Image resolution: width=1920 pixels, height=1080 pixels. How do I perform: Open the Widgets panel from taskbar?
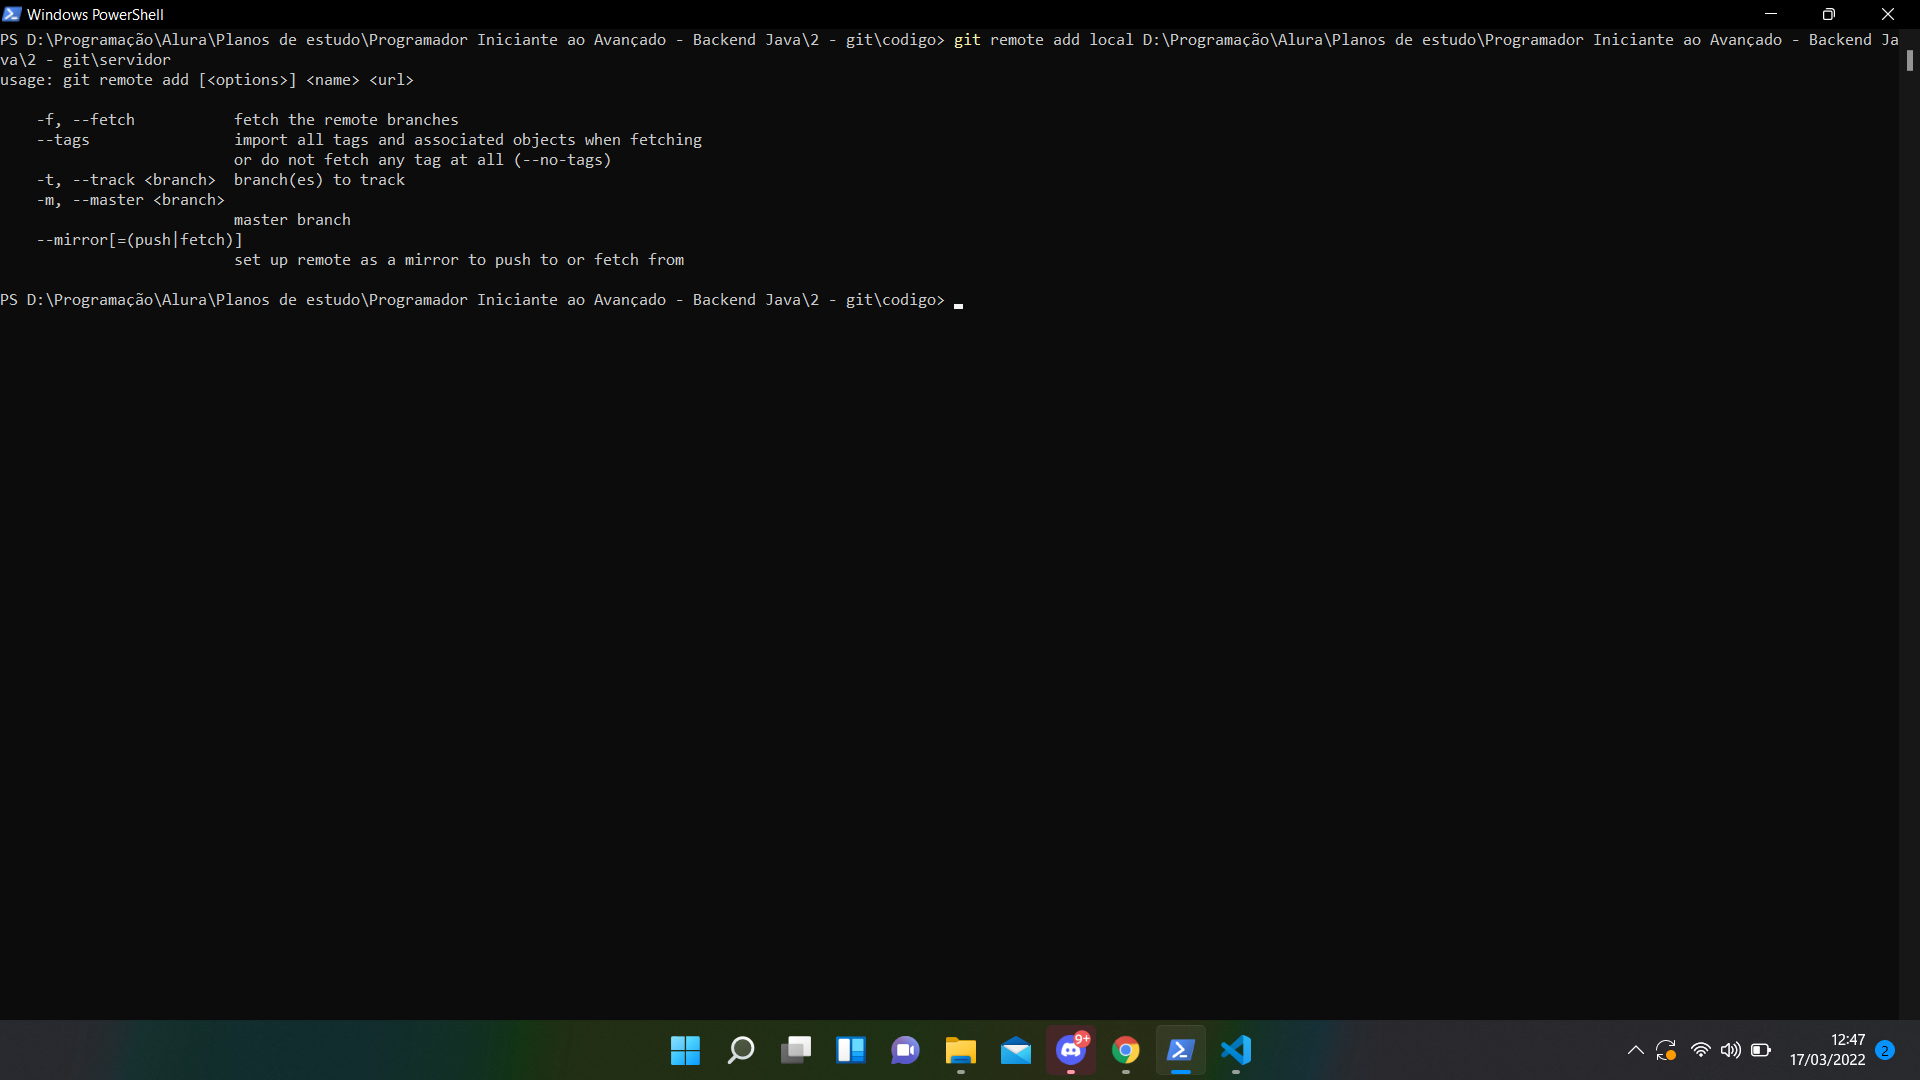[851, 1050]
